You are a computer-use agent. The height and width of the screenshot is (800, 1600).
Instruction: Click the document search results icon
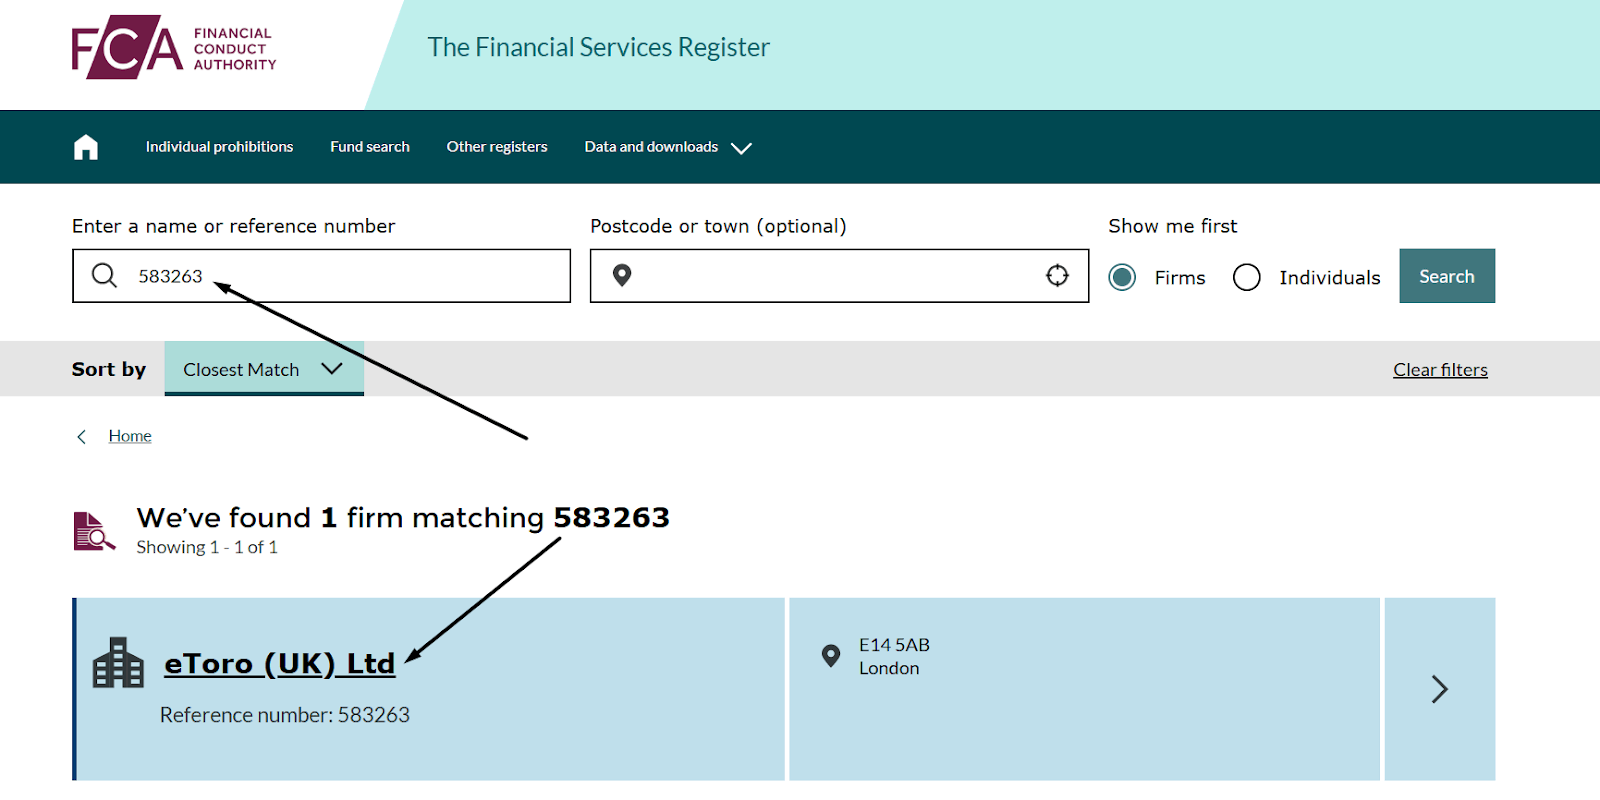click(x=94, y=531)
